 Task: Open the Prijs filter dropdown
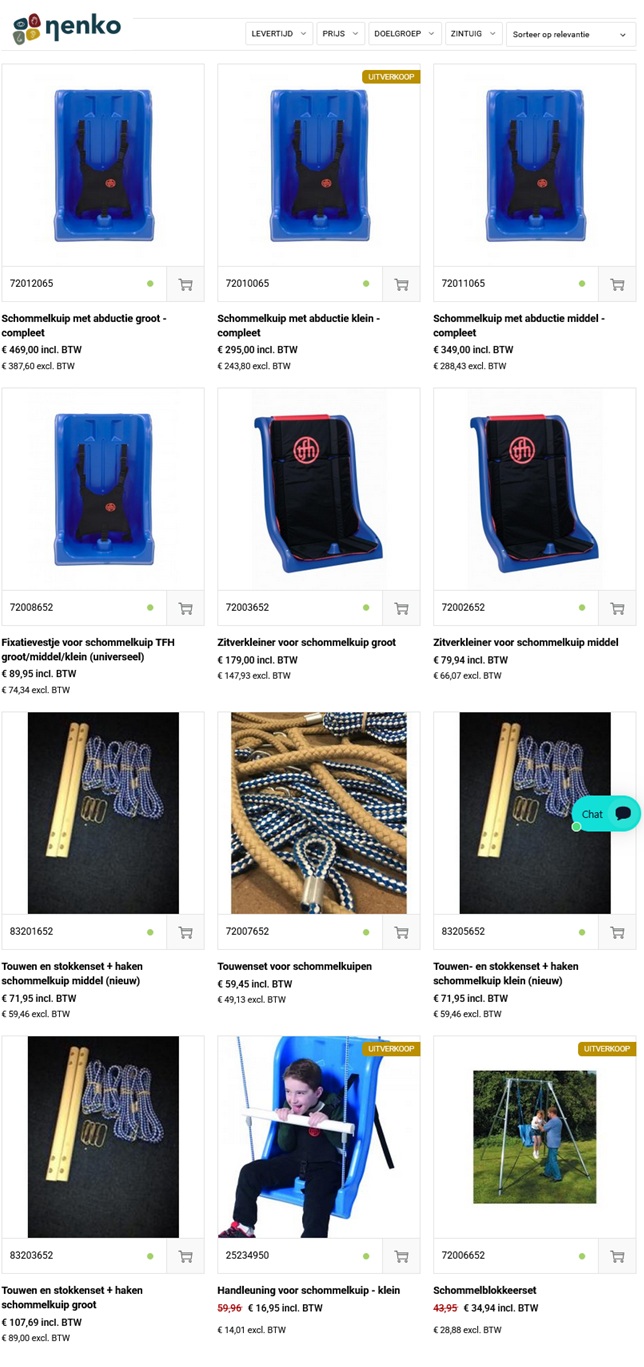tap(341, 34)
